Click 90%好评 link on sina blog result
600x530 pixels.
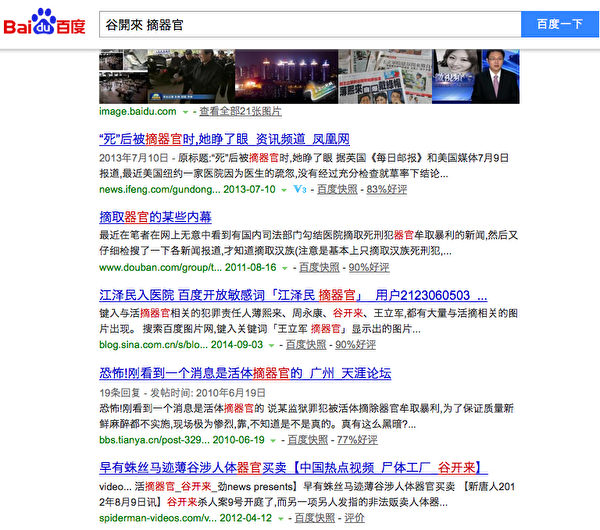point(355,345)
